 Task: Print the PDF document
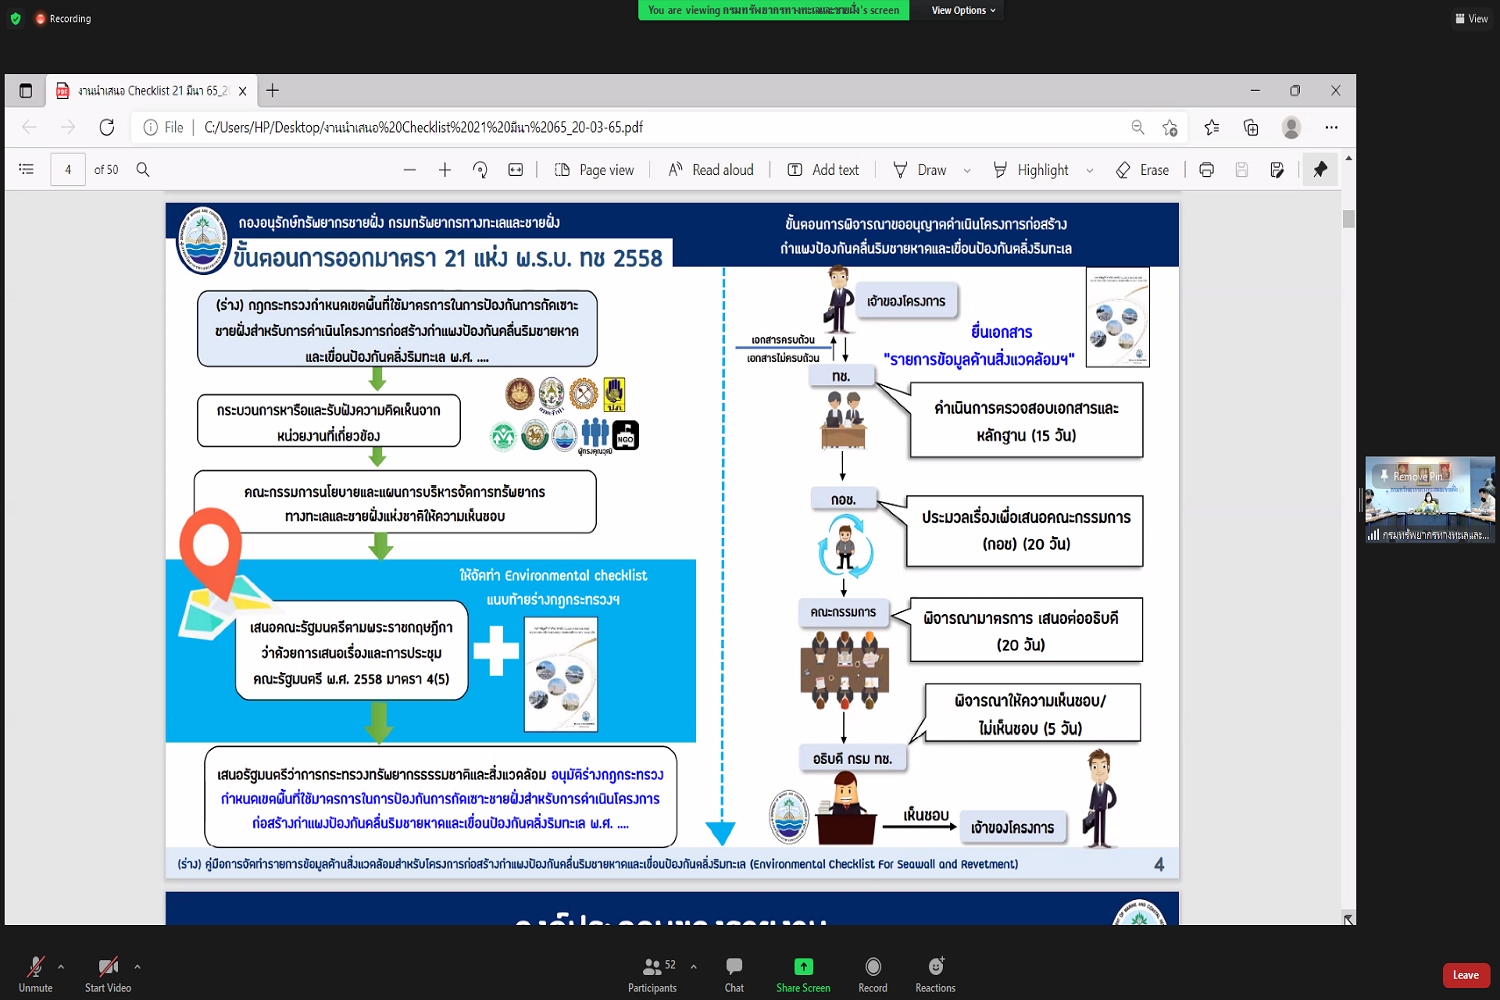click(1207, 170)
